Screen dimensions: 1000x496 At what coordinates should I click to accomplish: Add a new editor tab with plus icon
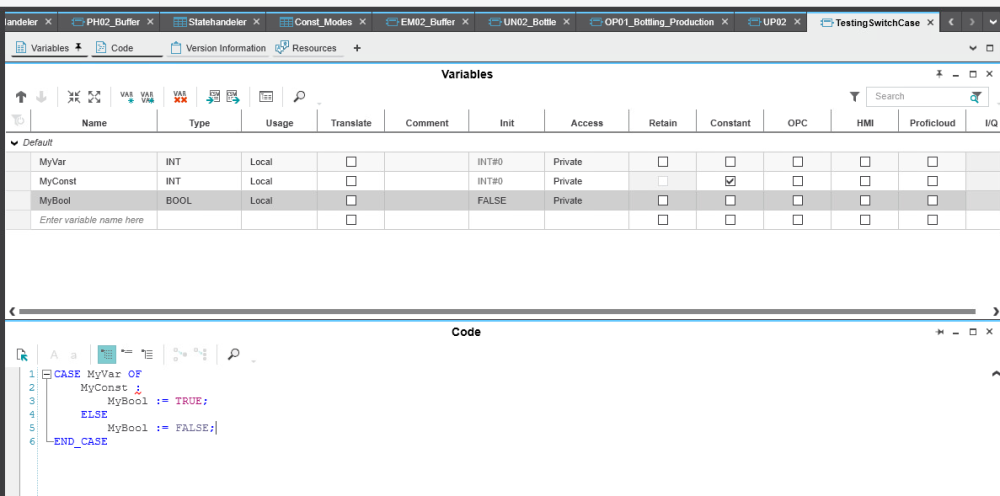coord(357,48)
